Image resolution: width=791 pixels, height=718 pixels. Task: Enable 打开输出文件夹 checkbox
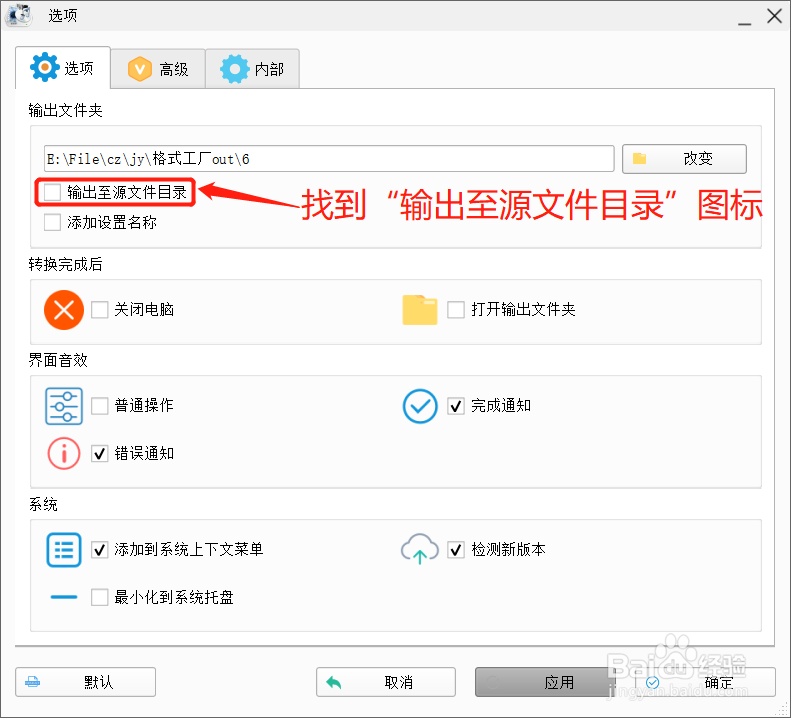tap(456, 310)
